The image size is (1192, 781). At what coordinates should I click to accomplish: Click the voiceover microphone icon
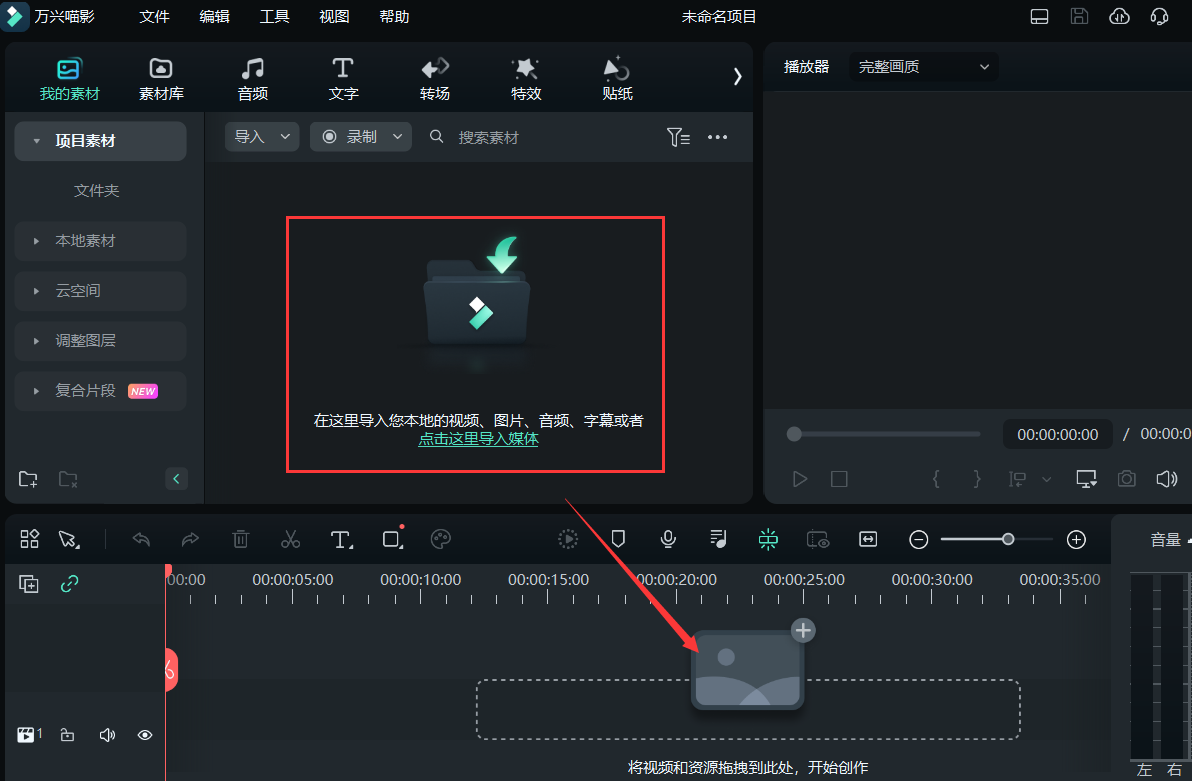click(x=668, y=539)
